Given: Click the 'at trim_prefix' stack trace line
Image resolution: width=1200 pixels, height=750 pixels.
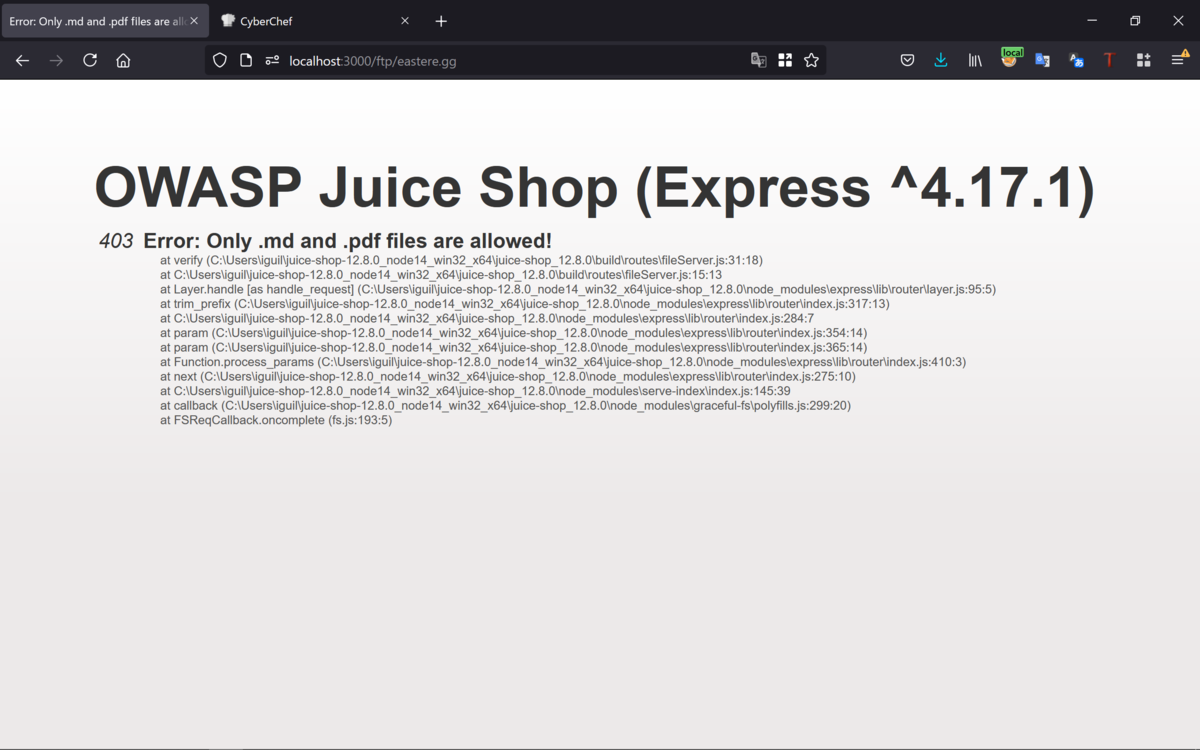Looking at the screenshot, I should click(x=525, y=304).
